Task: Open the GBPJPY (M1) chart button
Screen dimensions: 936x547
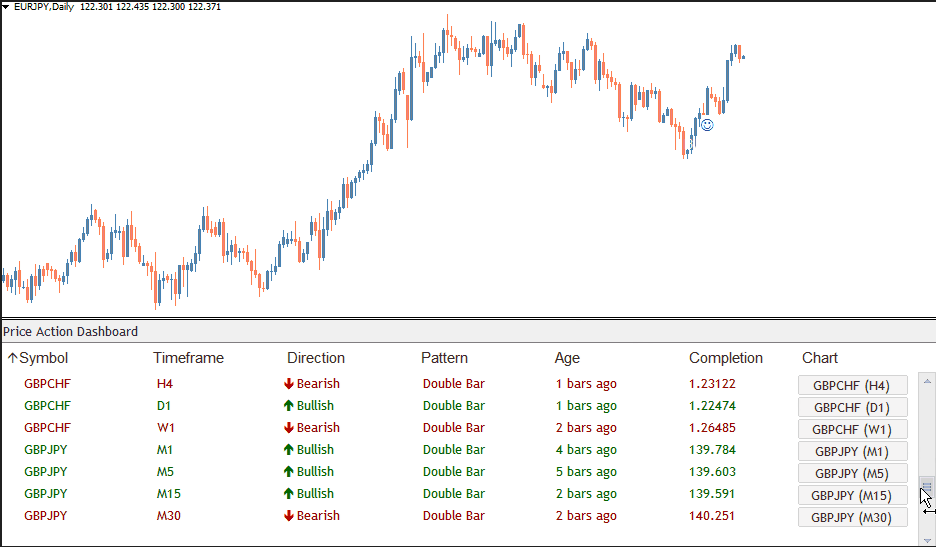Action: [x=852, y=452]
